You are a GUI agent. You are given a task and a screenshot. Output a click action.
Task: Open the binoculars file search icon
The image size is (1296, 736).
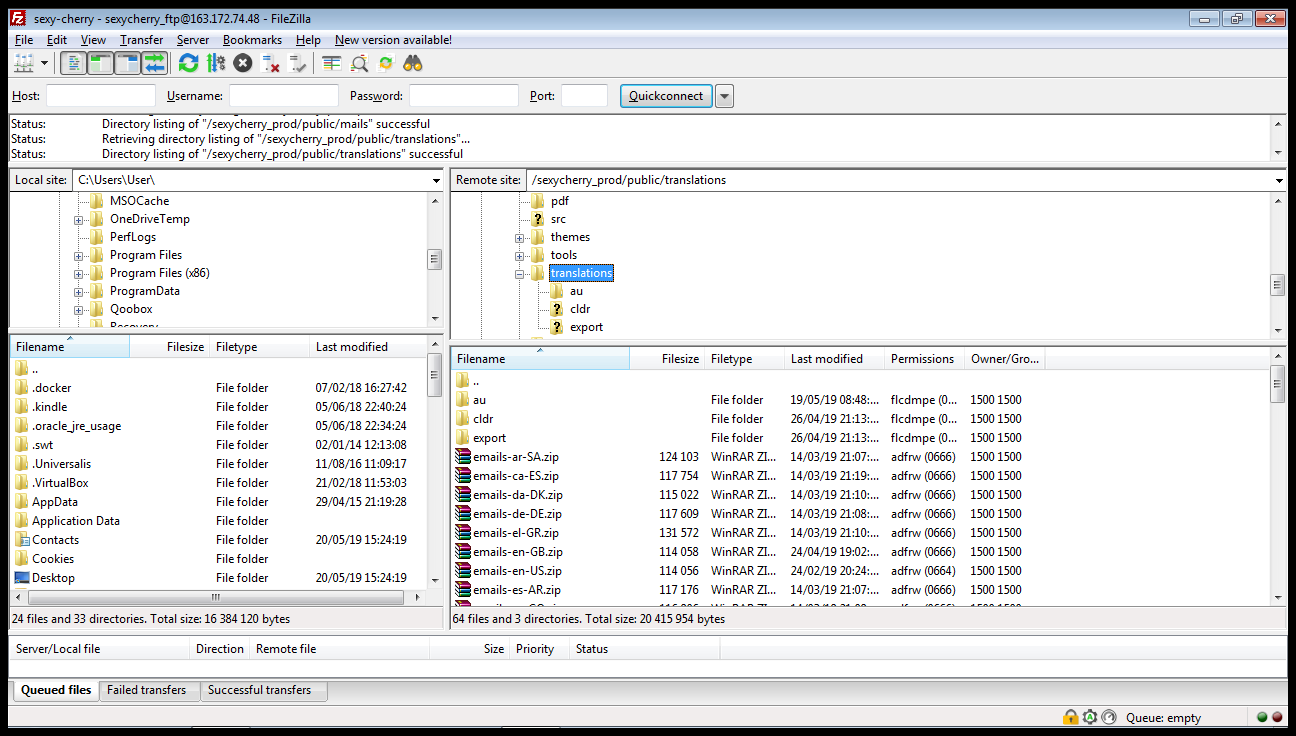413,64
